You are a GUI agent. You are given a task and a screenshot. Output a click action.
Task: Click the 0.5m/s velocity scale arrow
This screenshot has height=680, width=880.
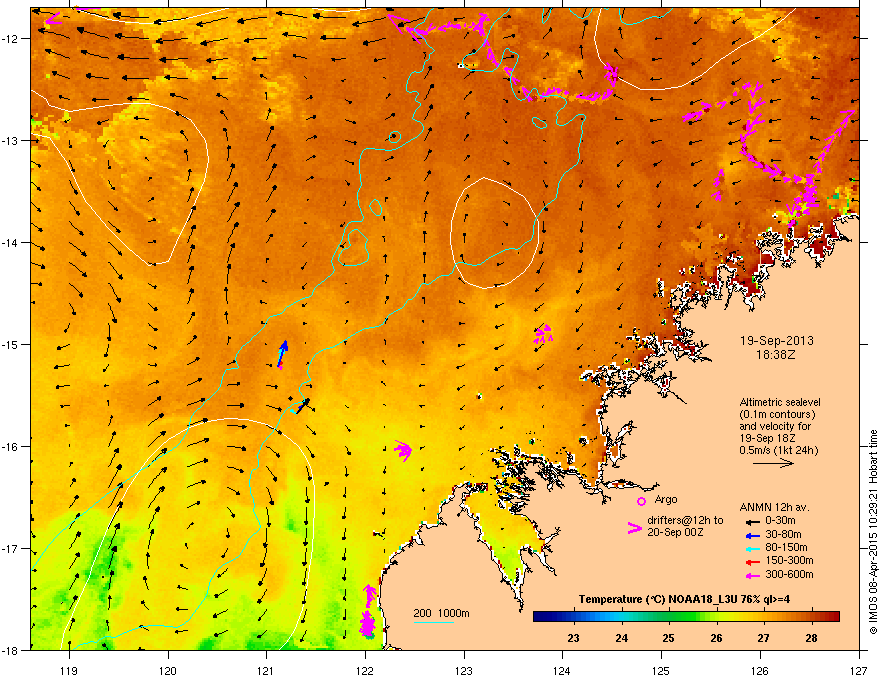point(773,463)
